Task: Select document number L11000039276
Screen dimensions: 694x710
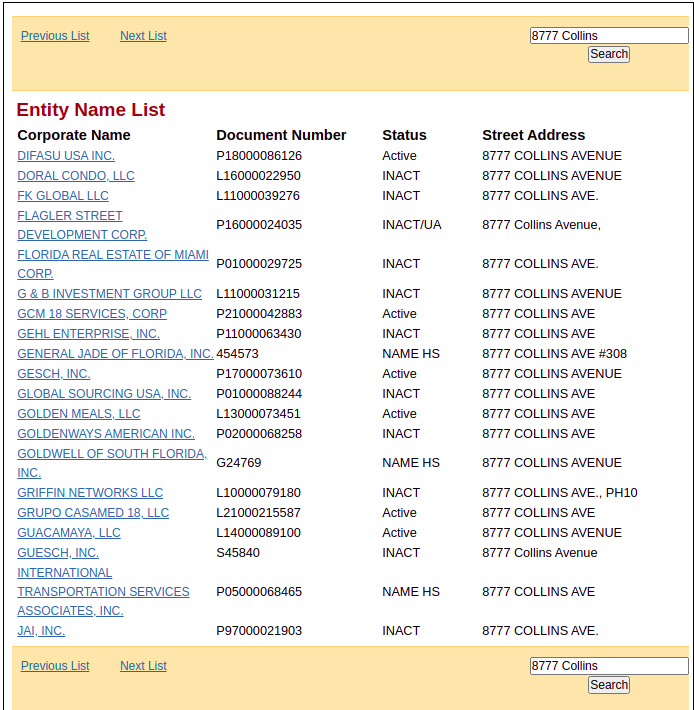Action: tap(258, 196)
